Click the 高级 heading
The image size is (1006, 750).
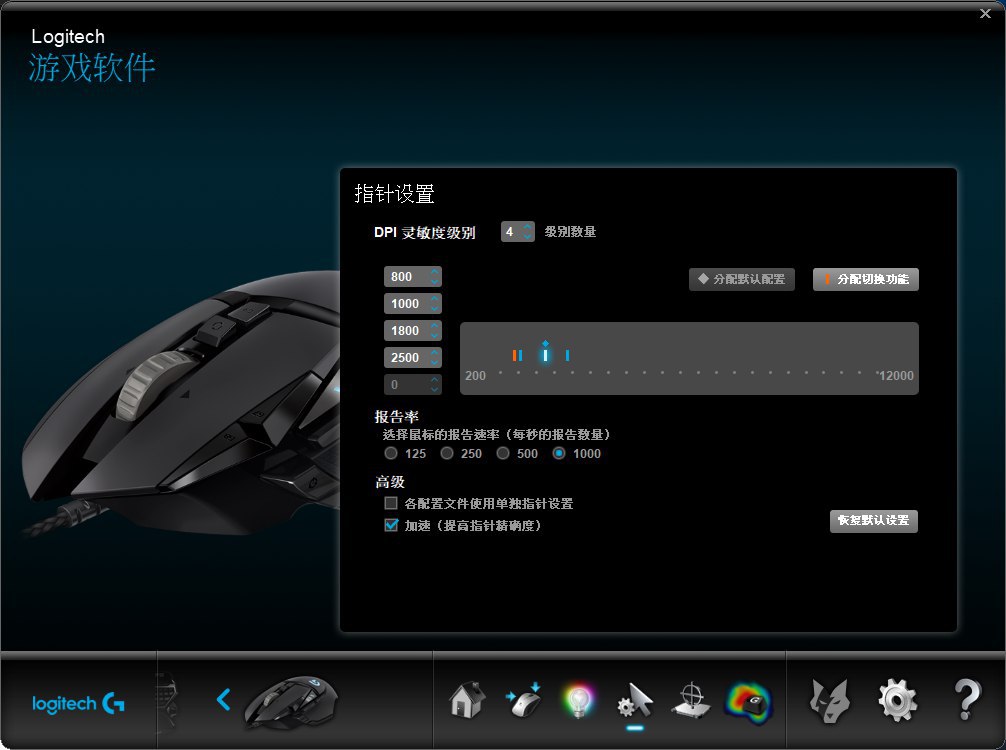click(x=390, y=482)
